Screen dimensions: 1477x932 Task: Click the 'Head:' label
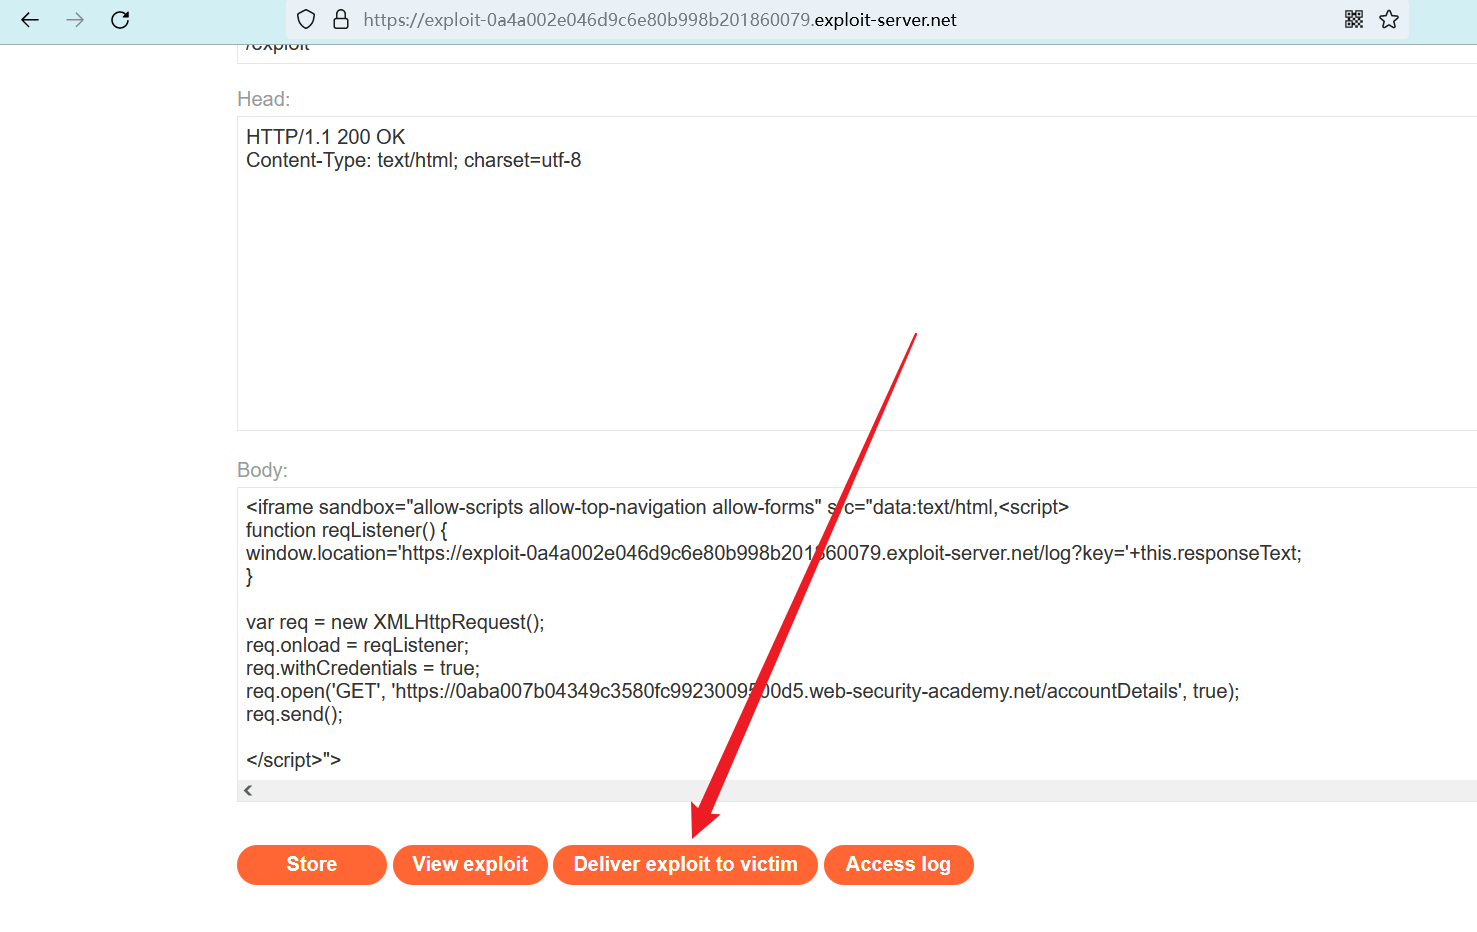pos(264,99)
